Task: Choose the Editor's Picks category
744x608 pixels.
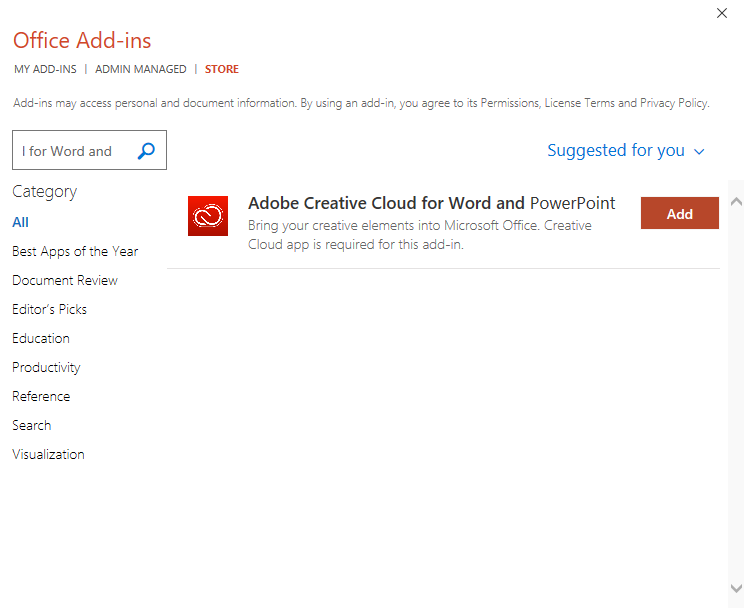Action: (x=49, y=309)
